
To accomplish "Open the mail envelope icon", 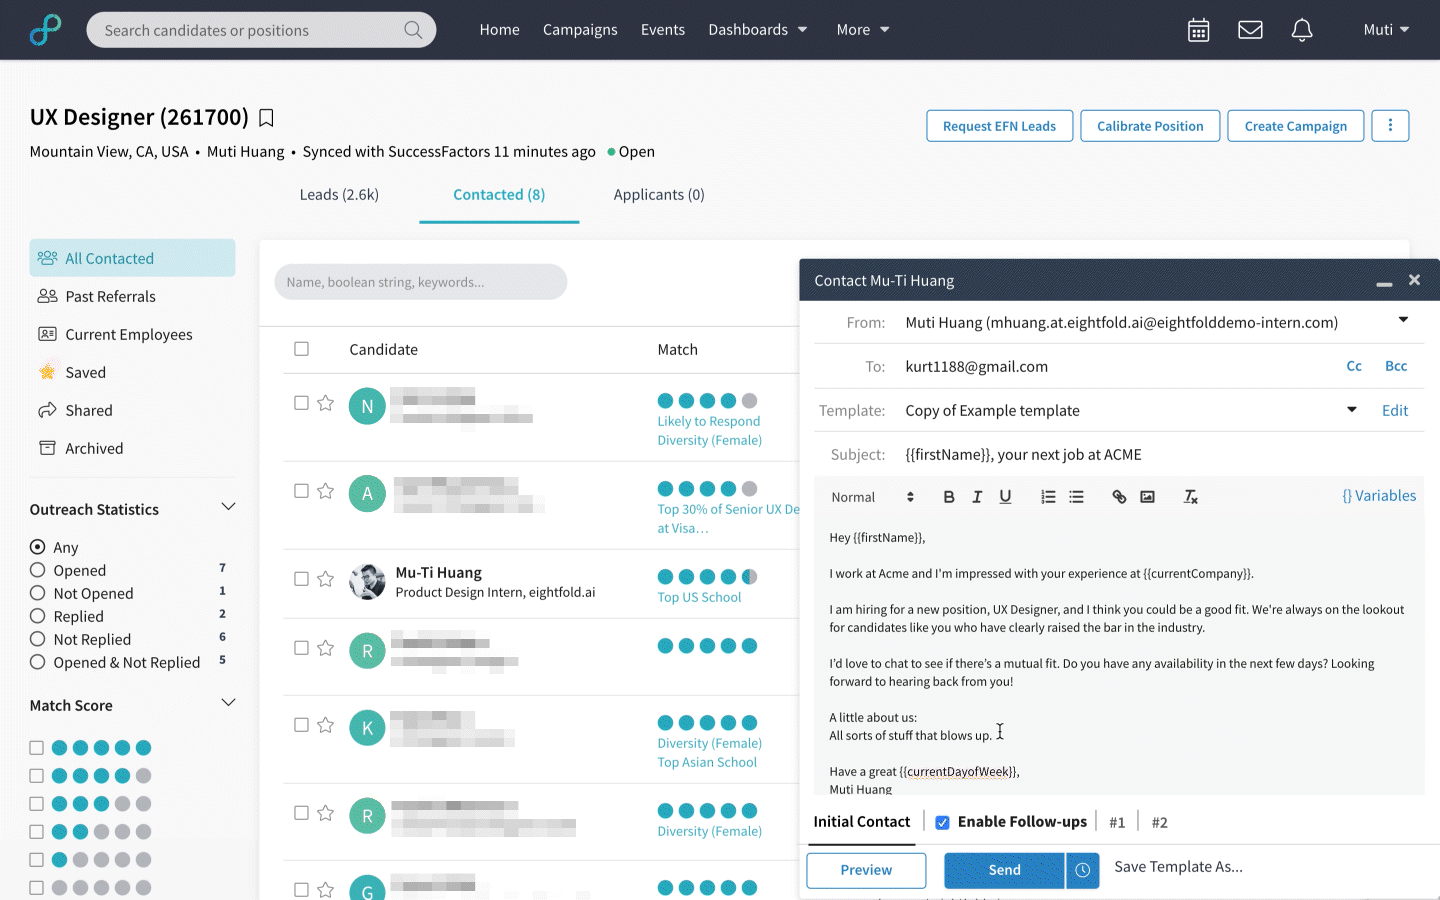I will [1250, 30].
